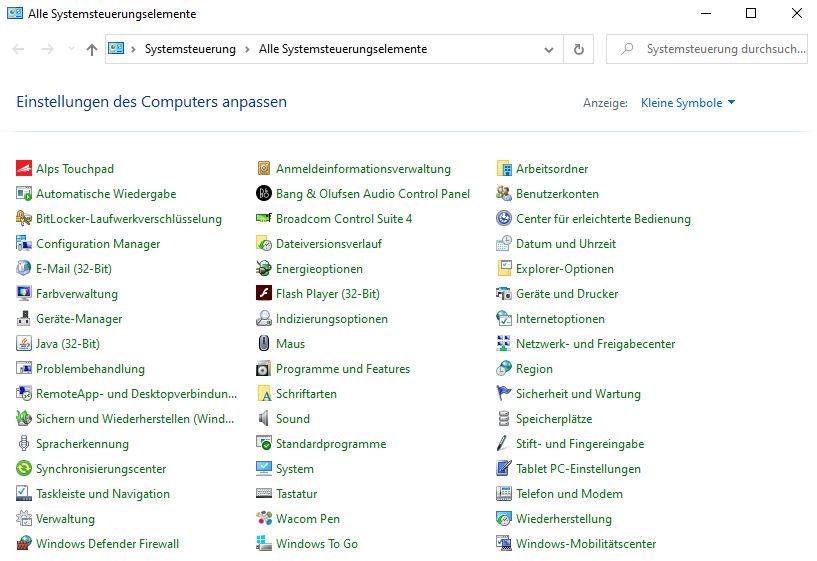Click the Configuration Manager icon
This screenshot has height=561, width=817.
click(24, 244)
